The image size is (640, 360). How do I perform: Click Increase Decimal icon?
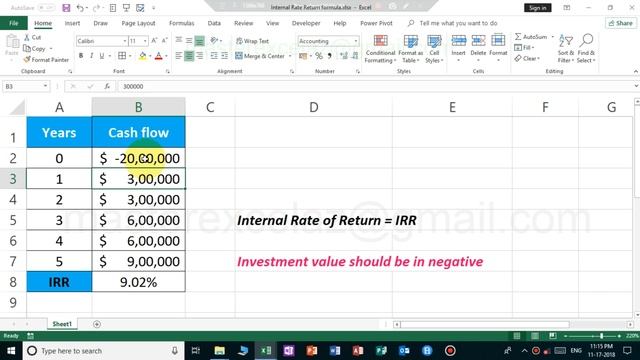point(344,56)
